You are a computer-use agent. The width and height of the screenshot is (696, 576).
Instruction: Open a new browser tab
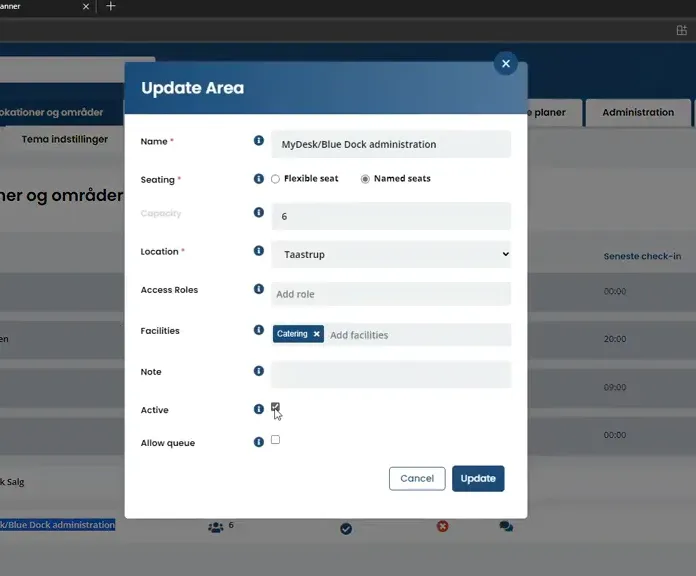[x=111, y=6]
